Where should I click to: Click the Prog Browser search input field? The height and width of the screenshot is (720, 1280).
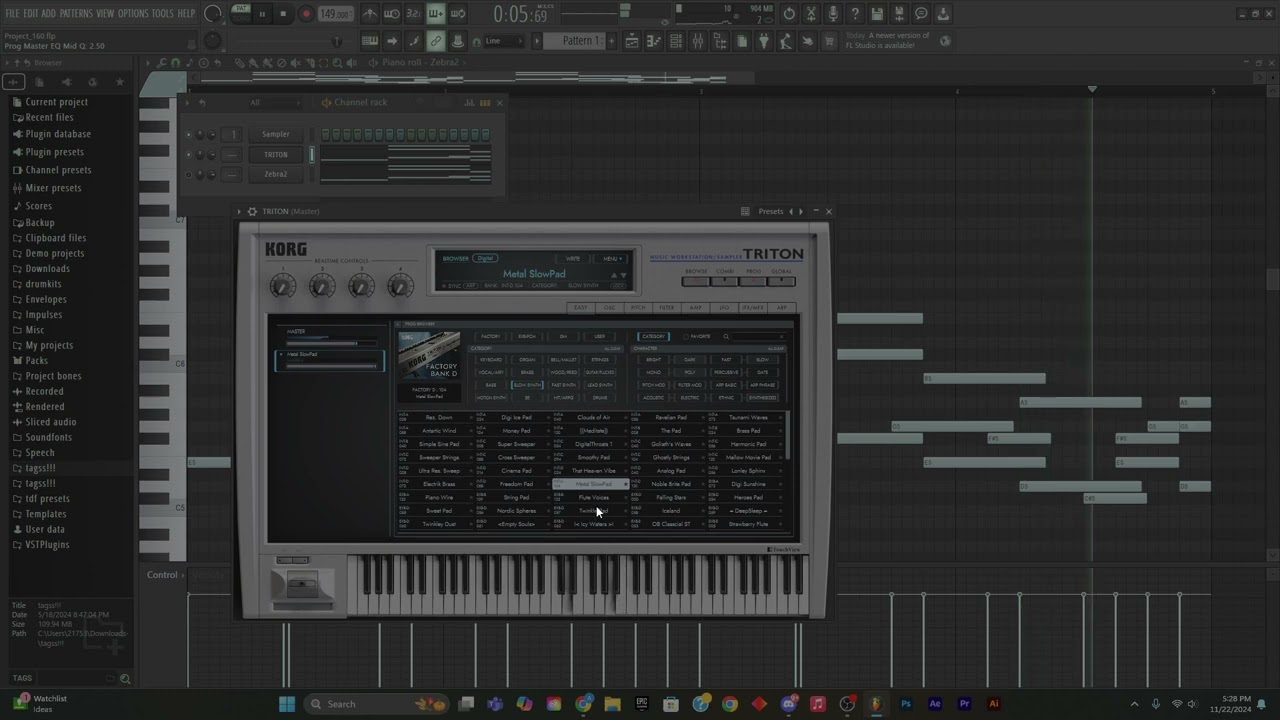pos(758,337)
